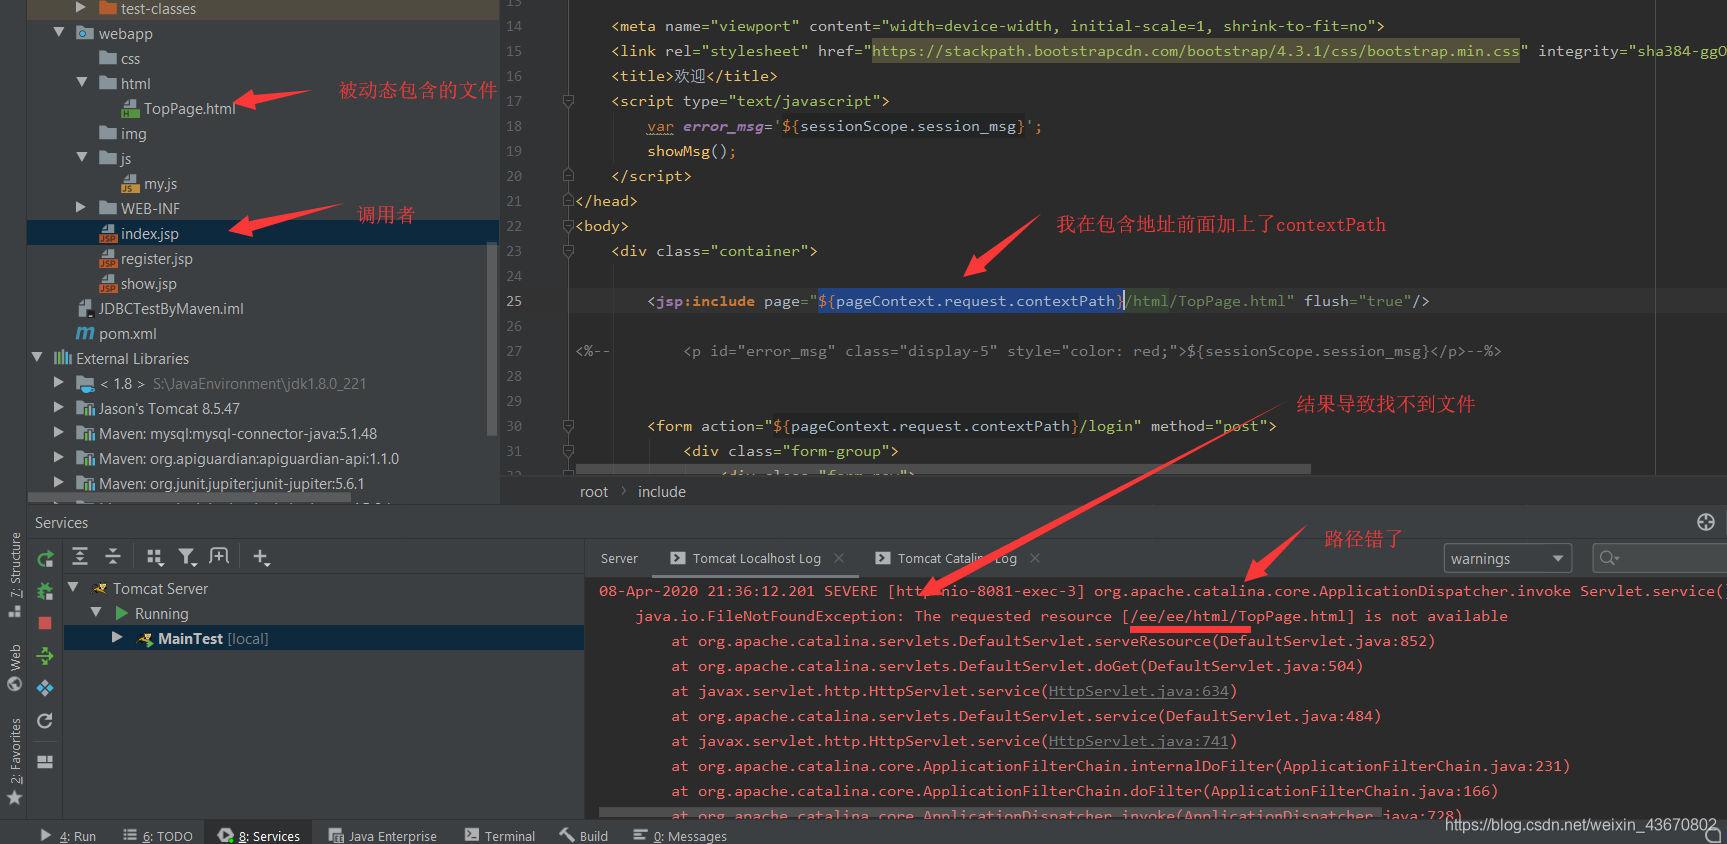The width and height of the screenshot is (1727, 844).
Task: Open the Terminal tool window
Action: 500,836
